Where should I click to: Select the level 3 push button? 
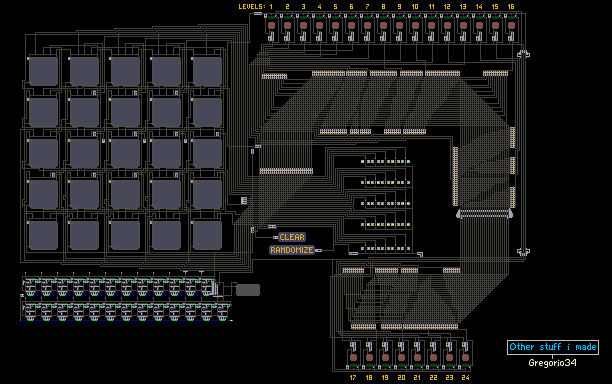[303, 26]
